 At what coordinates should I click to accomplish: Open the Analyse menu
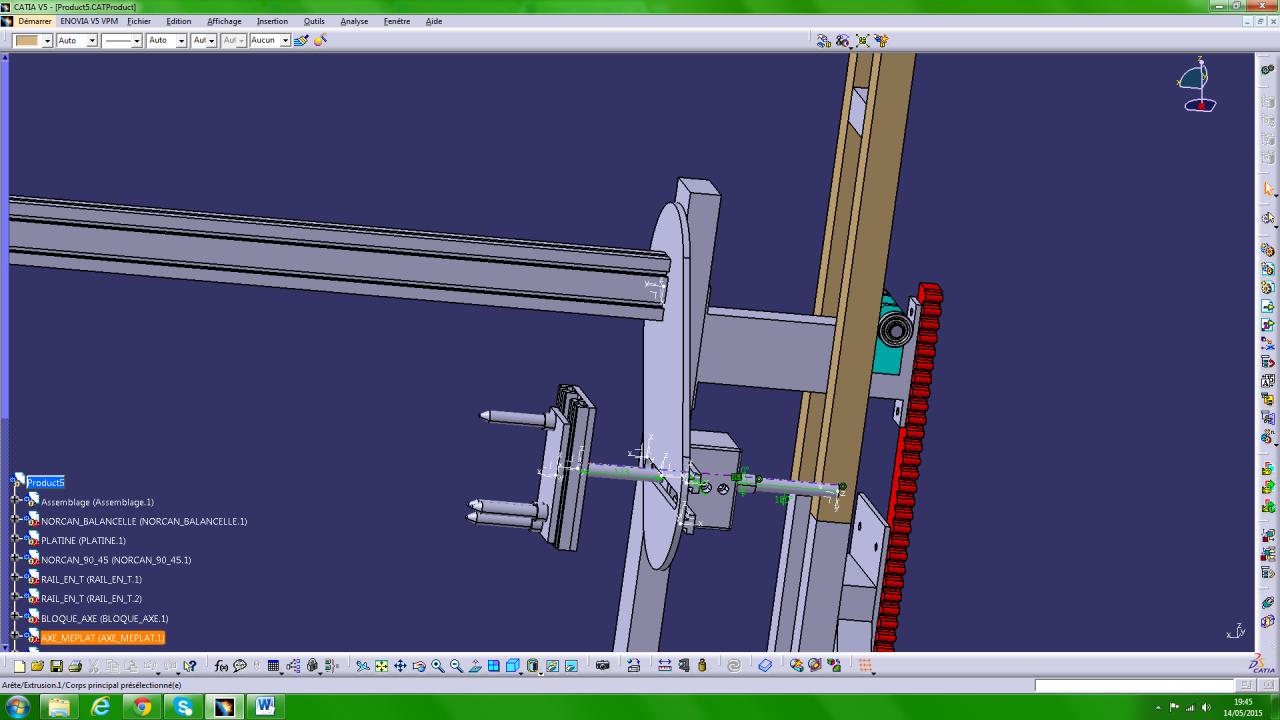[354, 21]
